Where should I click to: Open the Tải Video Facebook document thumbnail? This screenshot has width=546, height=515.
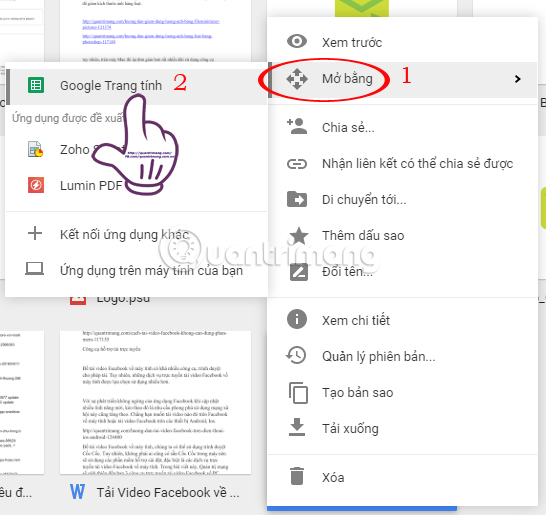point(155,402)
